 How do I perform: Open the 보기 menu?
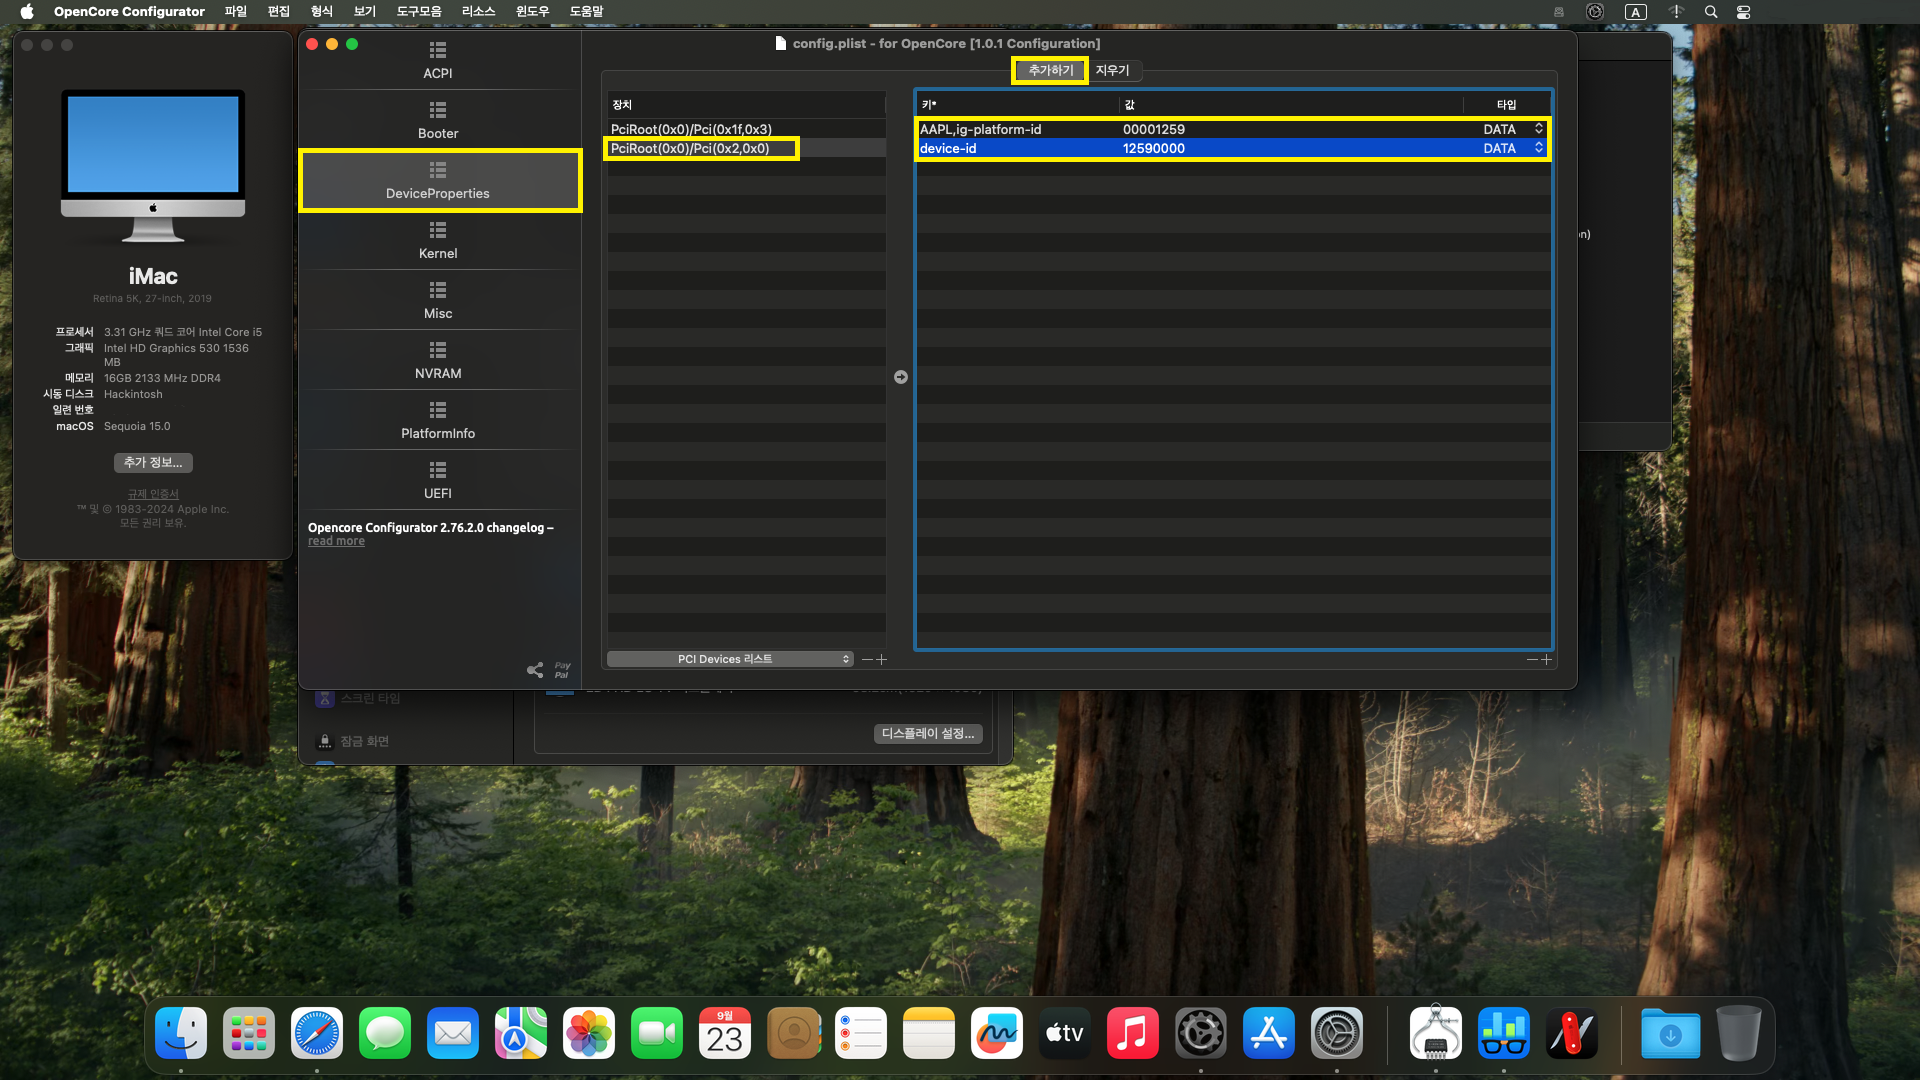click(x=365, y=12)
